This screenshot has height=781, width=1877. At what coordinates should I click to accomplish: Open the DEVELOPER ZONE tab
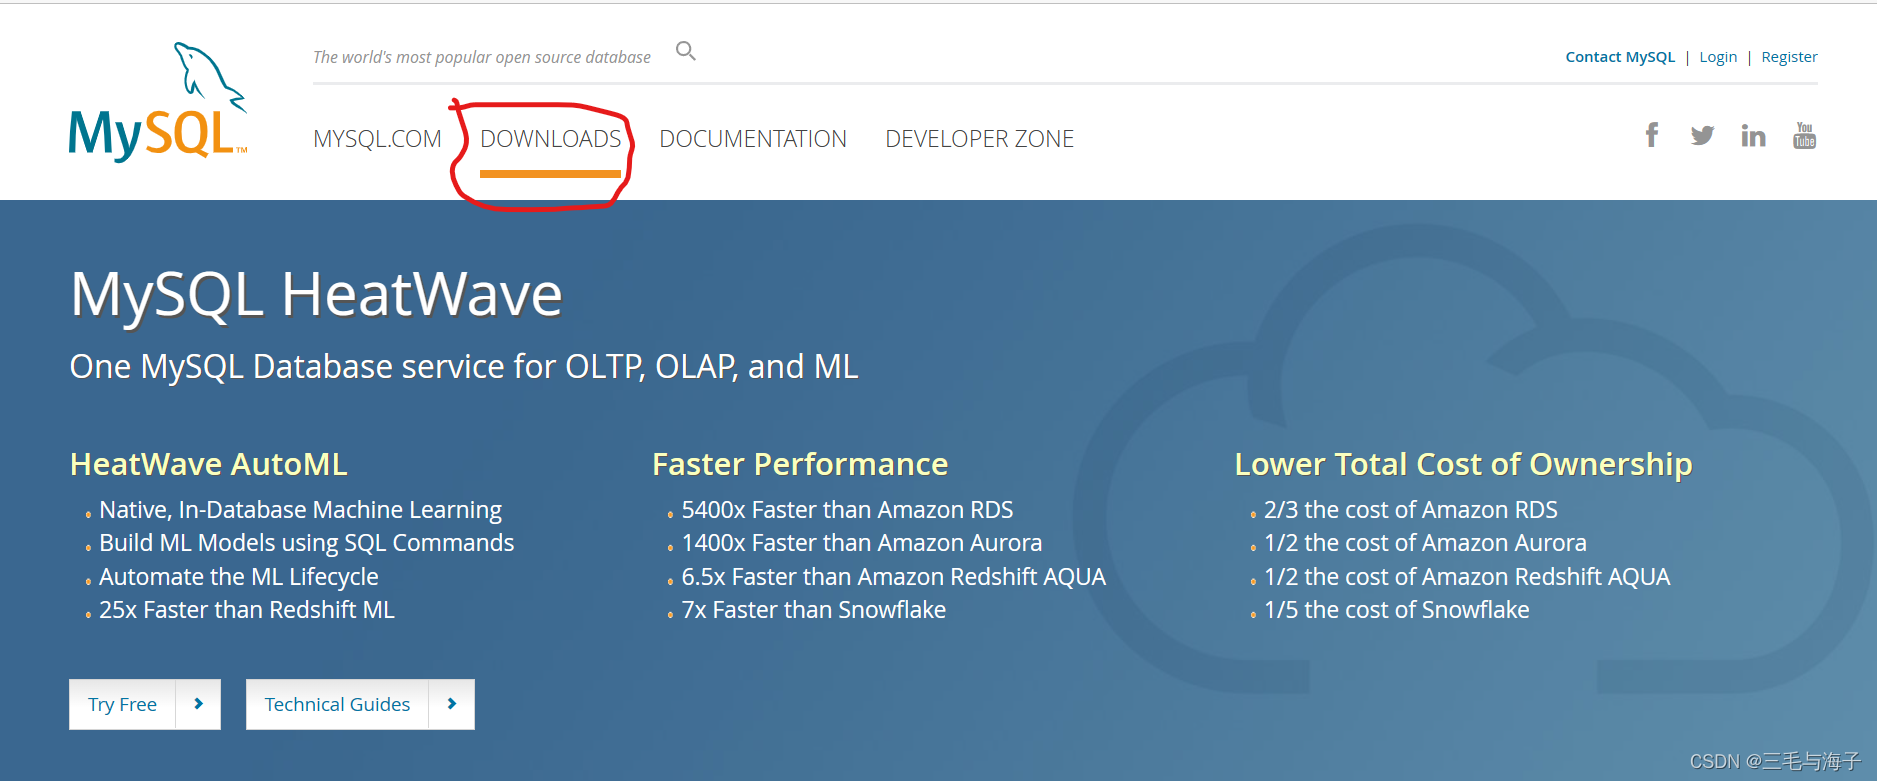(x=980, y=139)
